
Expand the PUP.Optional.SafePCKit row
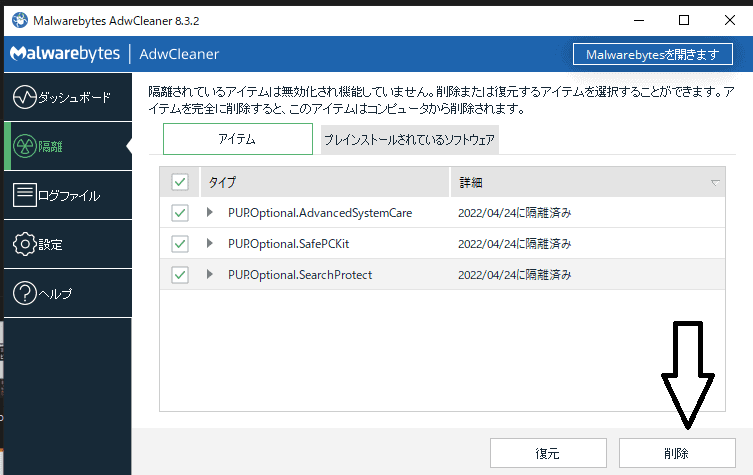point(209,244)
